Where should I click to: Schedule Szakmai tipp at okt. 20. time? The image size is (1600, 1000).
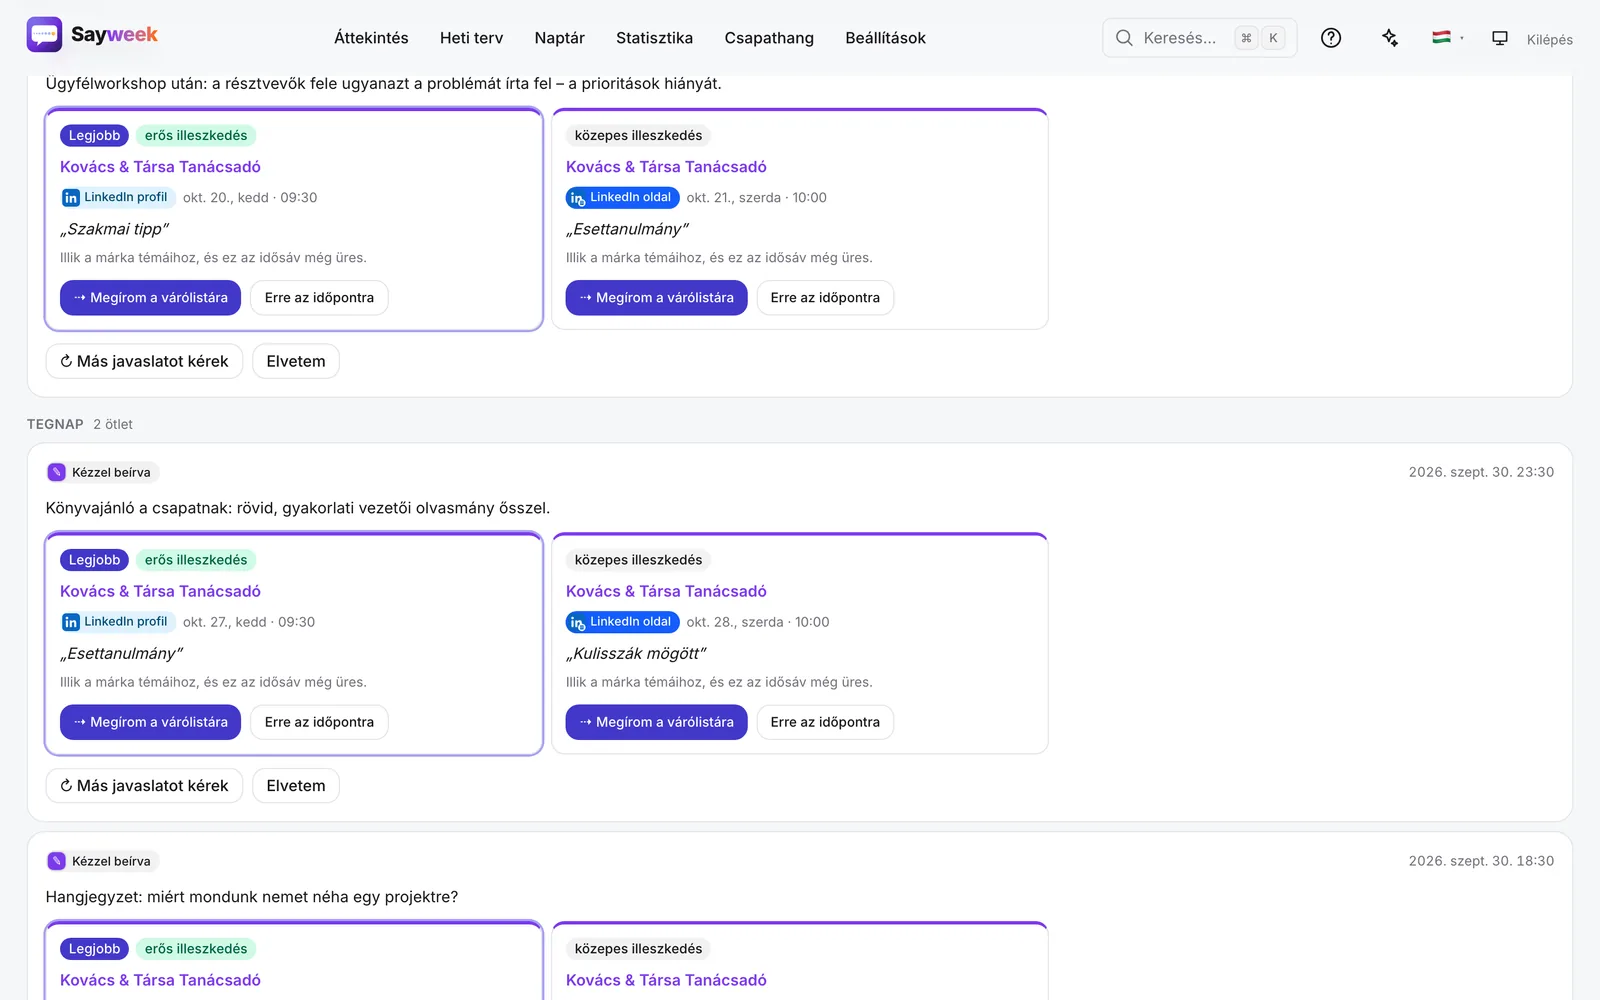319,298
